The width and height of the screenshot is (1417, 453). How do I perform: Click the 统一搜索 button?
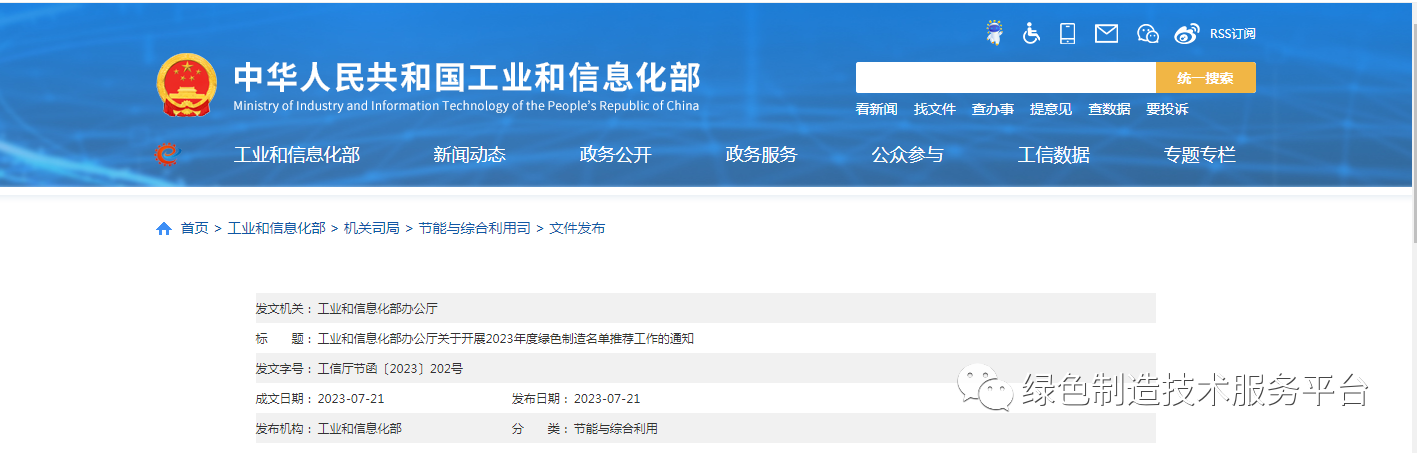1206,77
